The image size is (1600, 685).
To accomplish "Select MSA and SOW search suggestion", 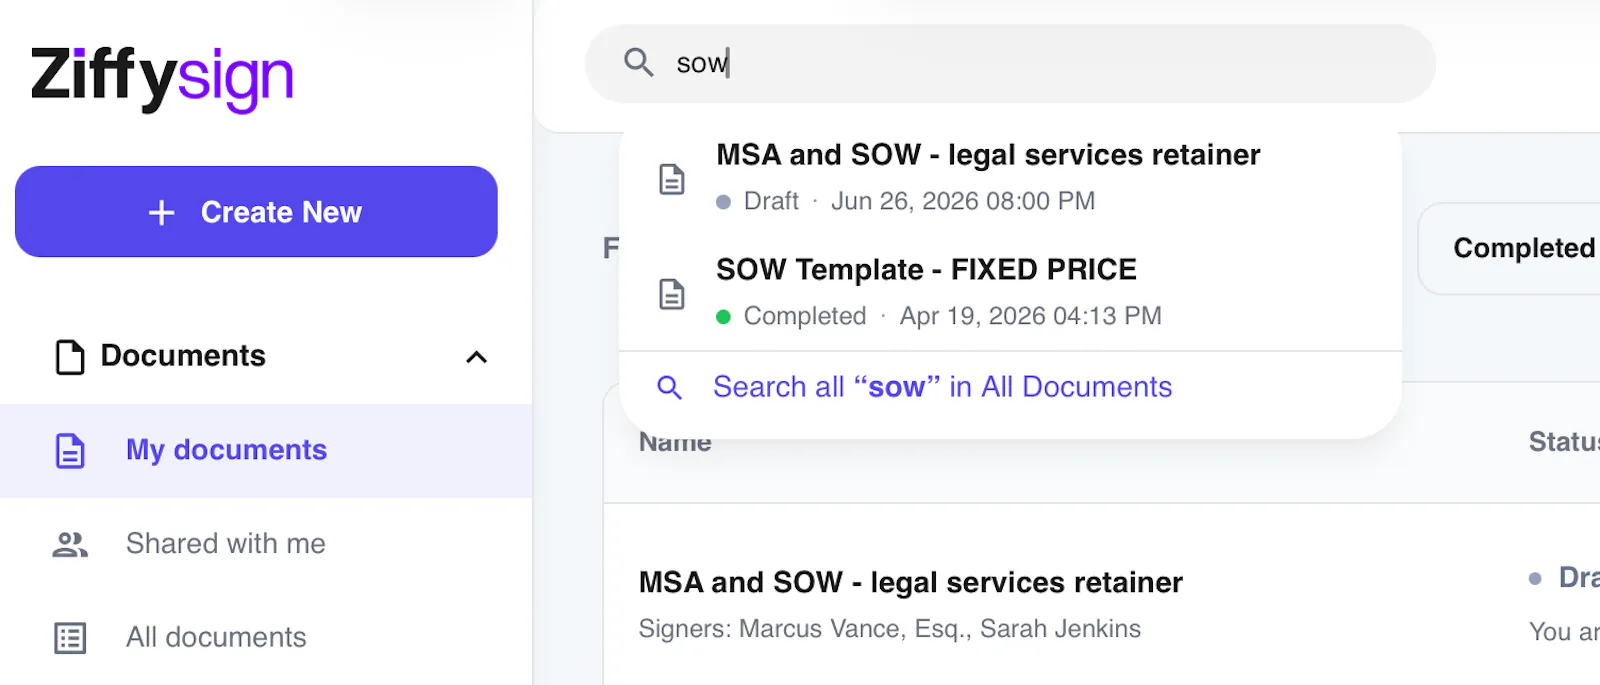I will [1010, 177].
